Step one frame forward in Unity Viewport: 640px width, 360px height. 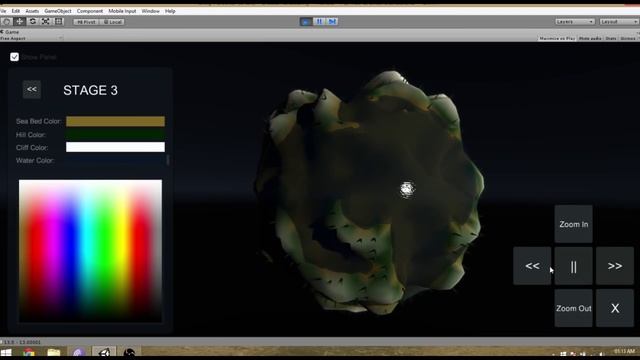coord(332,22)
